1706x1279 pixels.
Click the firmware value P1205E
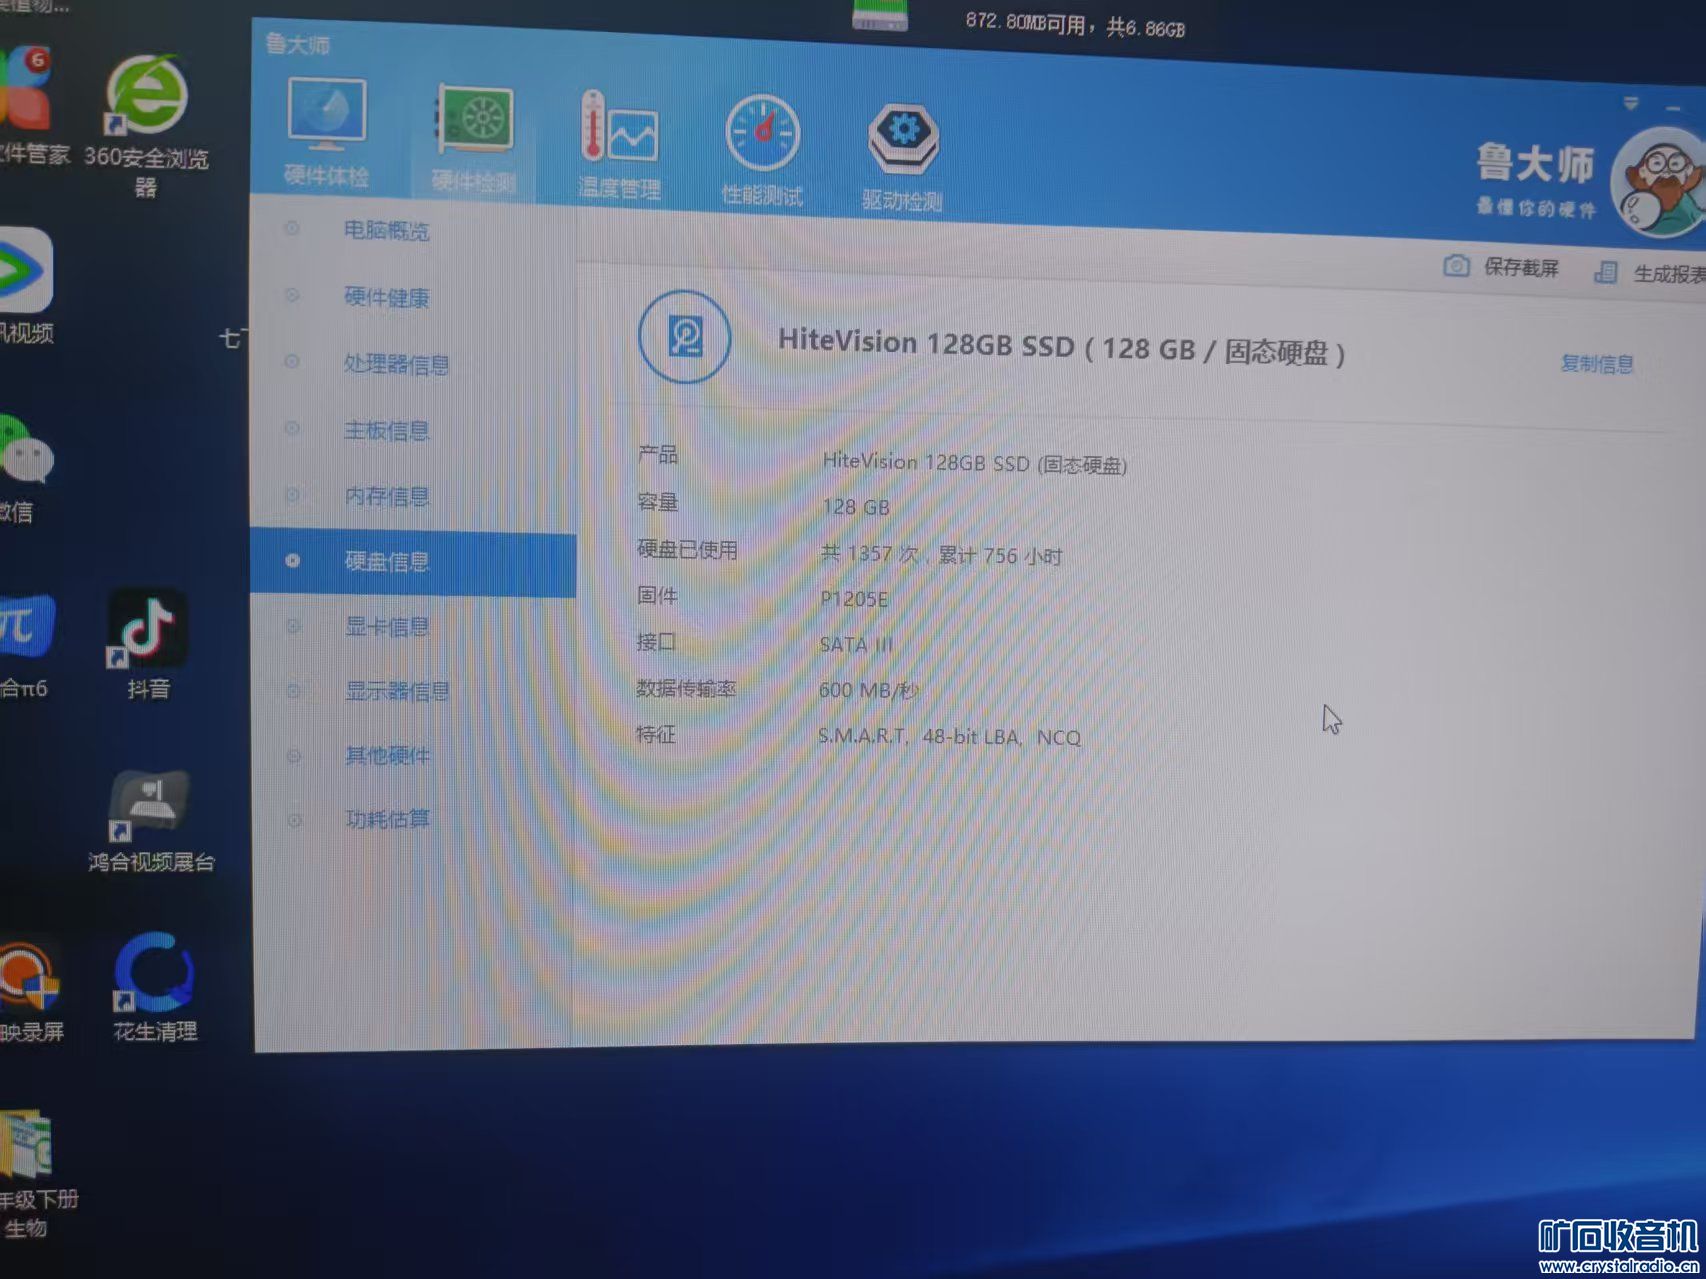pyautogui.click(x=854, y=599)
